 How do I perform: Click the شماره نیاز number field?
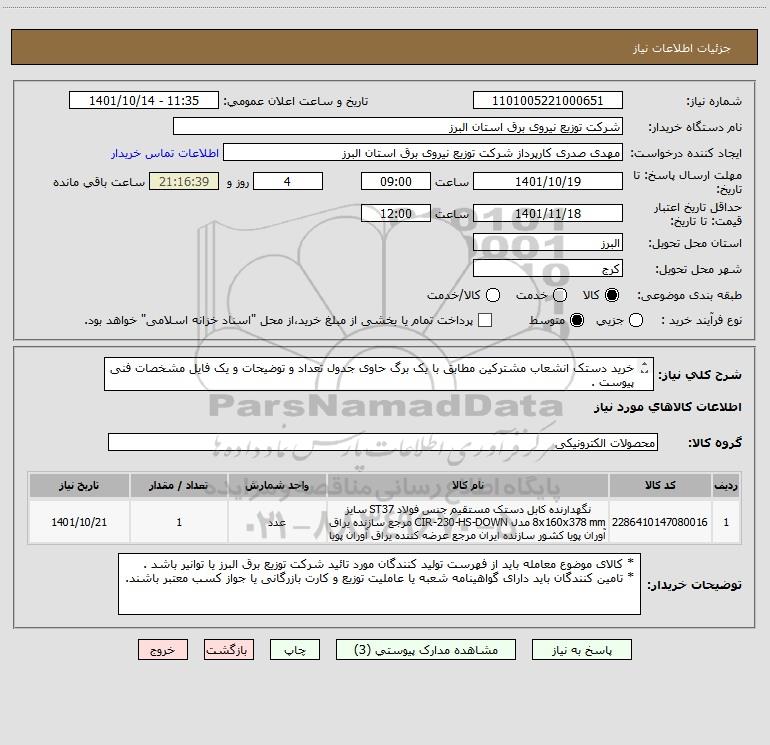point(548,101)
